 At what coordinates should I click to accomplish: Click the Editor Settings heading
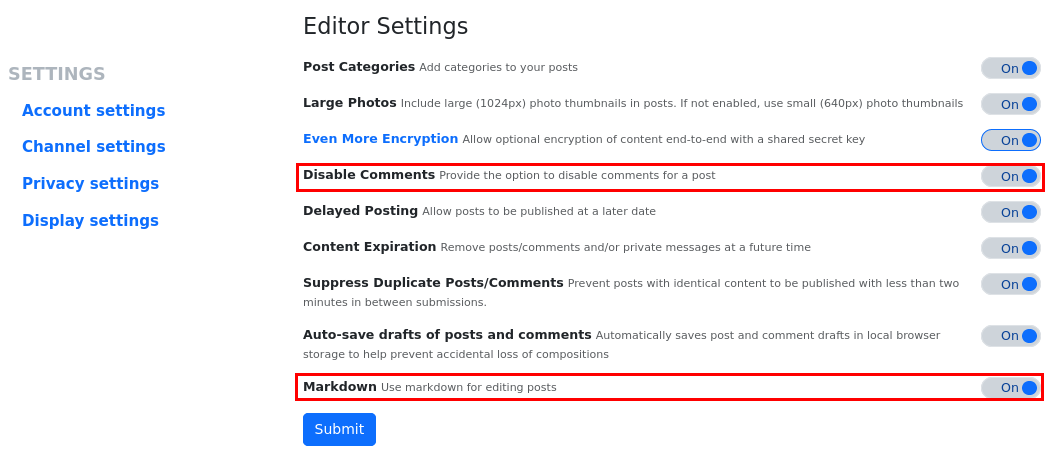[x=385, y=27]
